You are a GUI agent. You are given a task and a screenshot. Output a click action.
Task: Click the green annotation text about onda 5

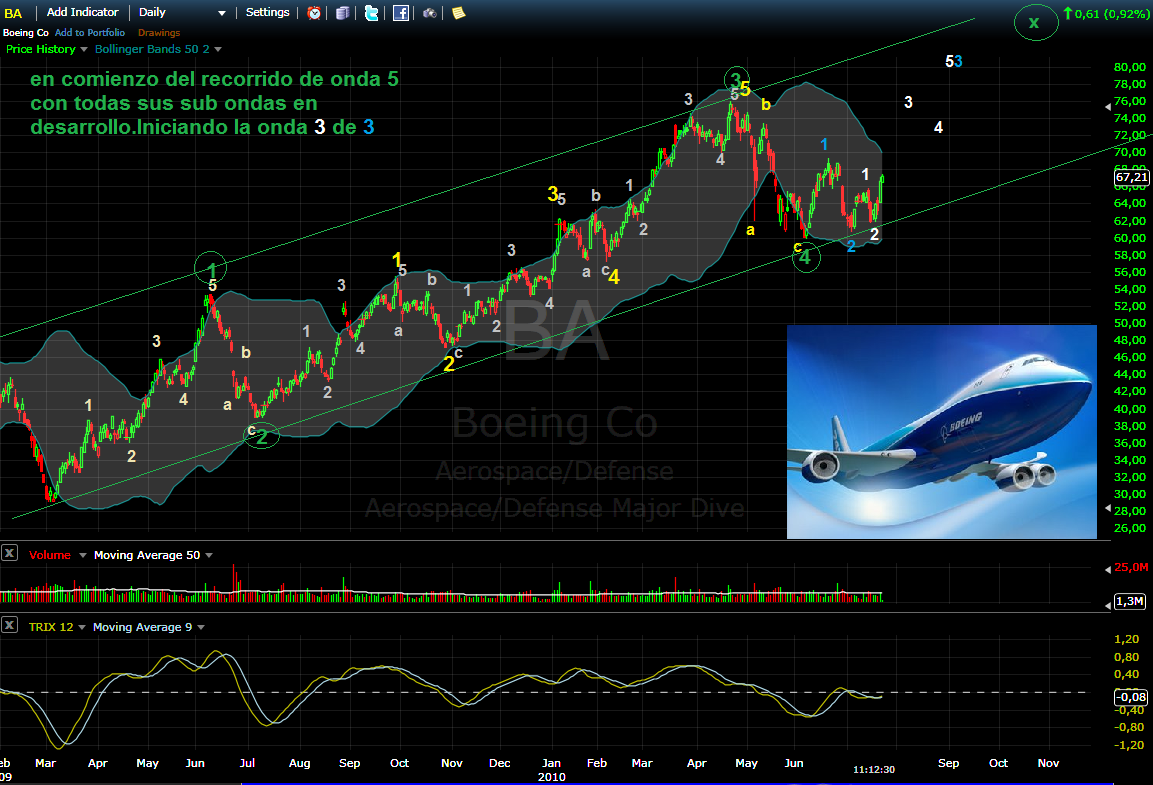pos(214,103)
